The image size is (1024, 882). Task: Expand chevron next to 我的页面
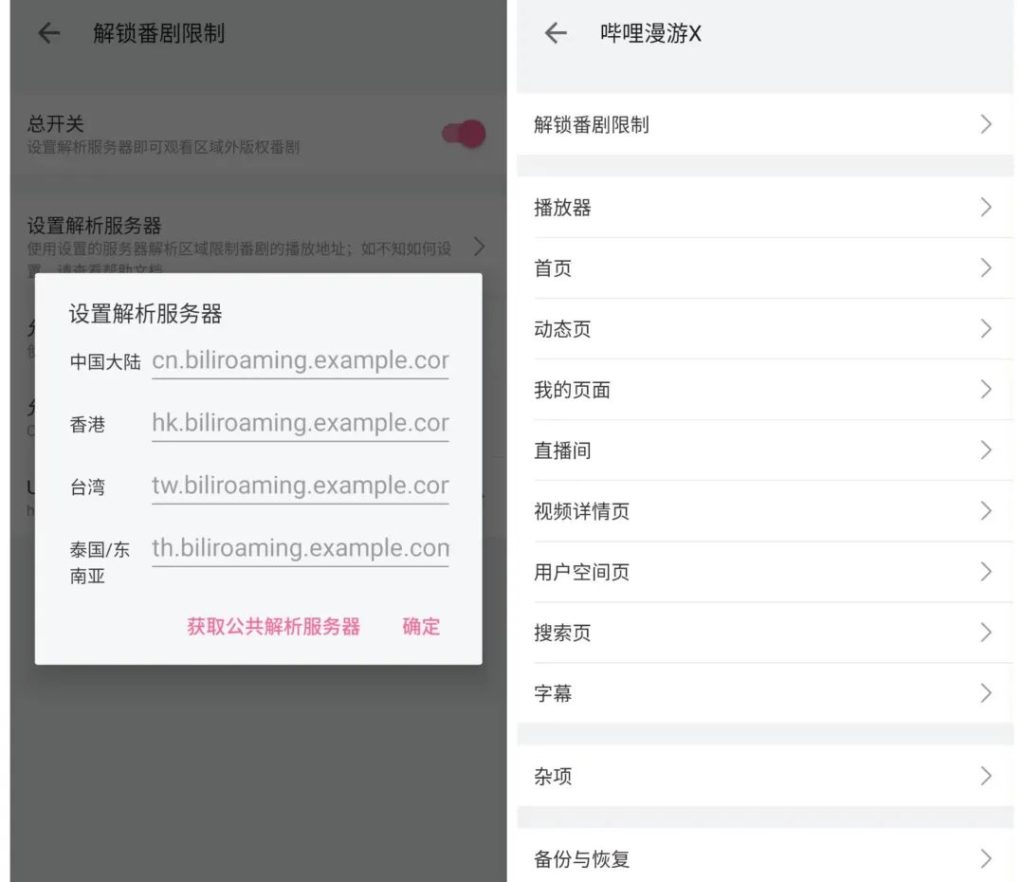coord(986,390)
